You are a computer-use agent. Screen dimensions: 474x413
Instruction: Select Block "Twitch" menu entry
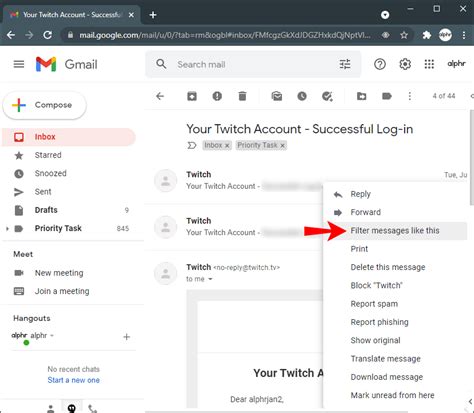(395, 286)
